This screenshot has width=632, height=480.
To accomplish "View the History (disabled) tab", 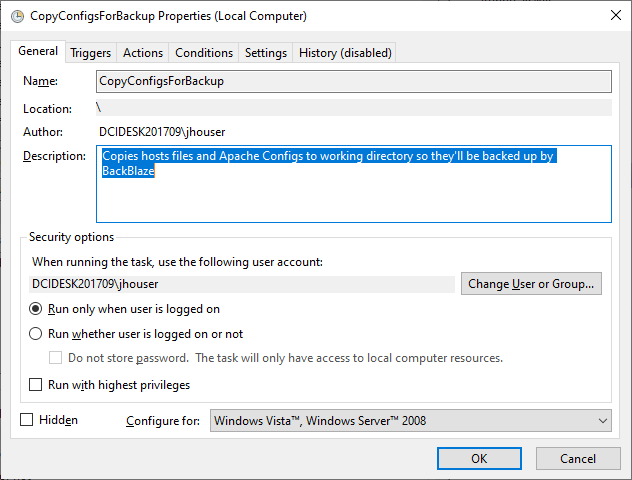I will pos(345,53).
